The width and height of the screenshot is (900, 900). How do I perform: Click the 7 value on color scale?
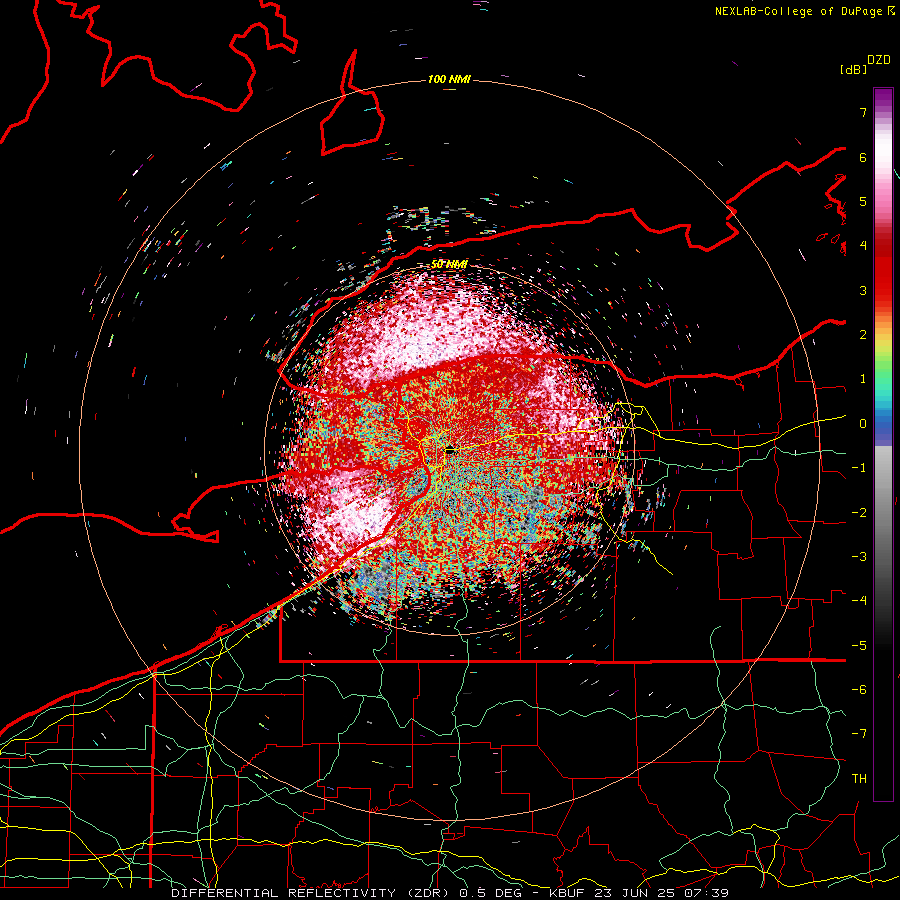[863, 112]
